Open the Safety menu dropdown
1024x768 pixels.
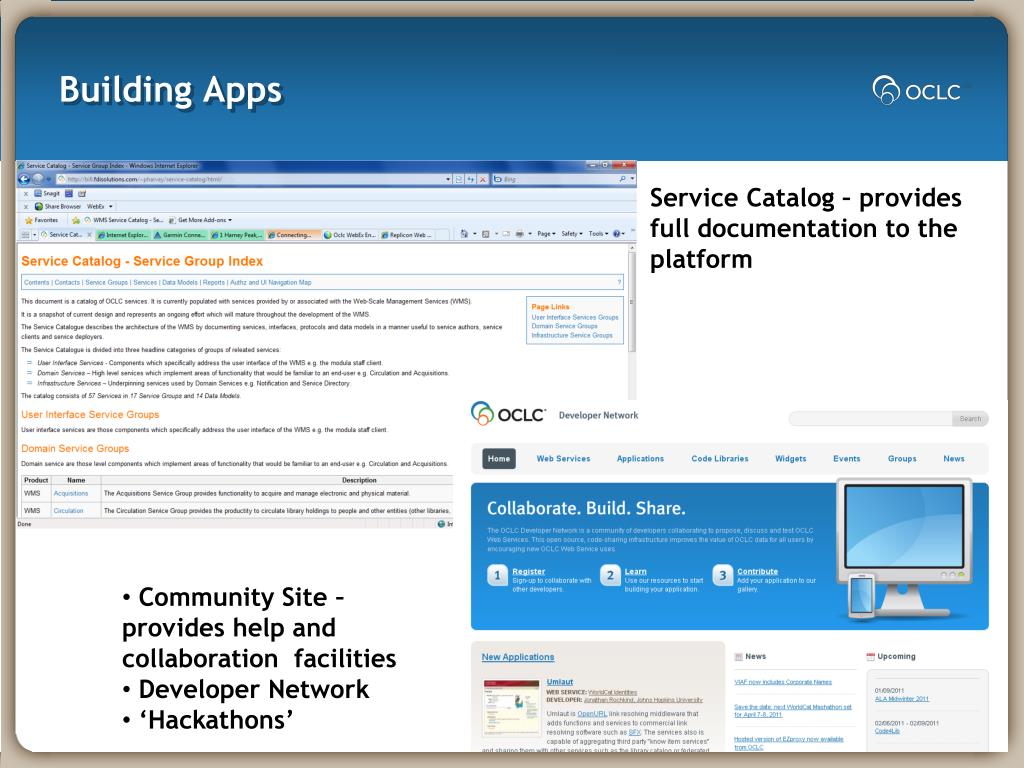point(571,234)
